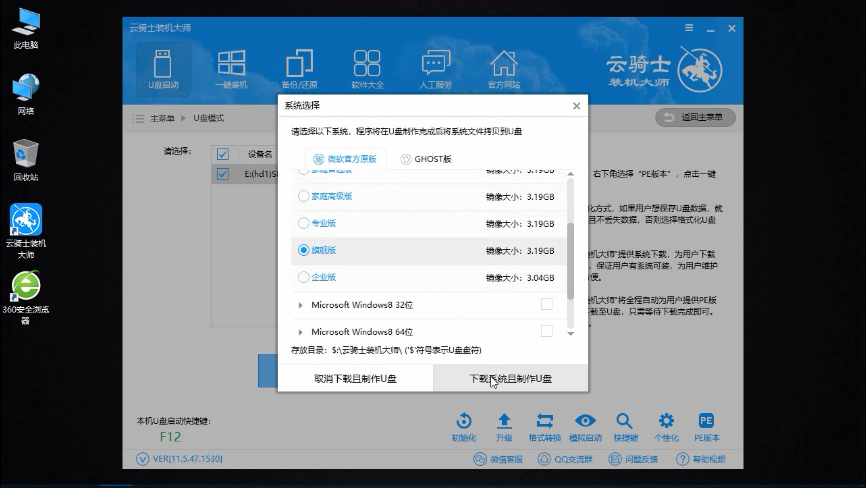This screenshot has width=866, height=488.
Task: Open the 人工服务 chat icon
Action: 436,69
